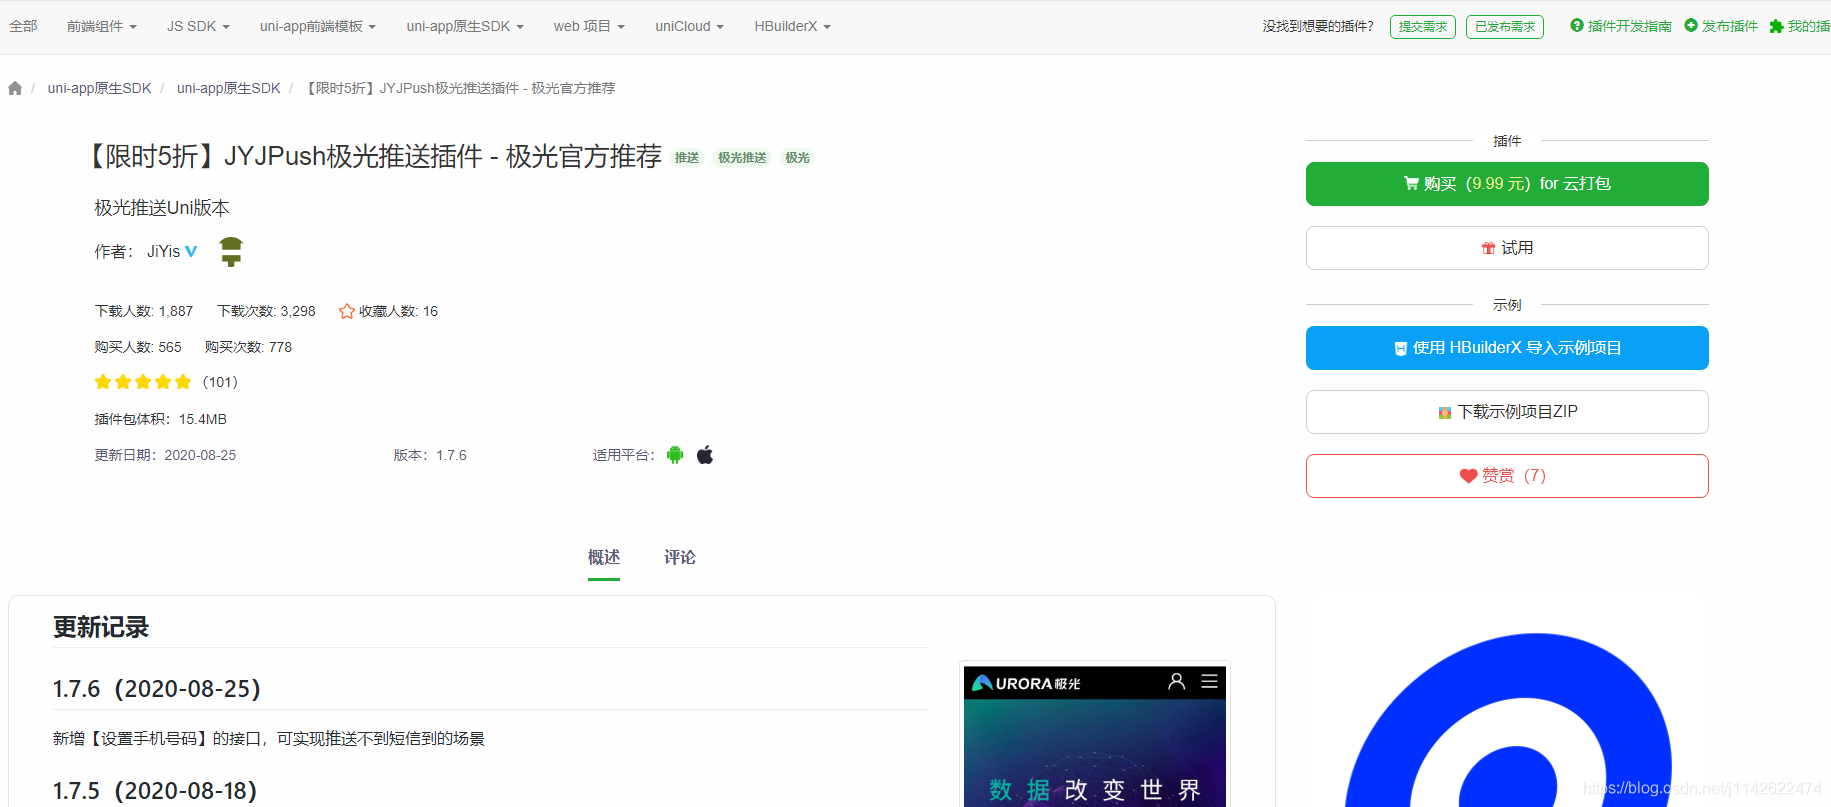Import example via 使用 HBuilderX 导入示例项目
Screen dimensions: 1831x807
coord(1507,348)
